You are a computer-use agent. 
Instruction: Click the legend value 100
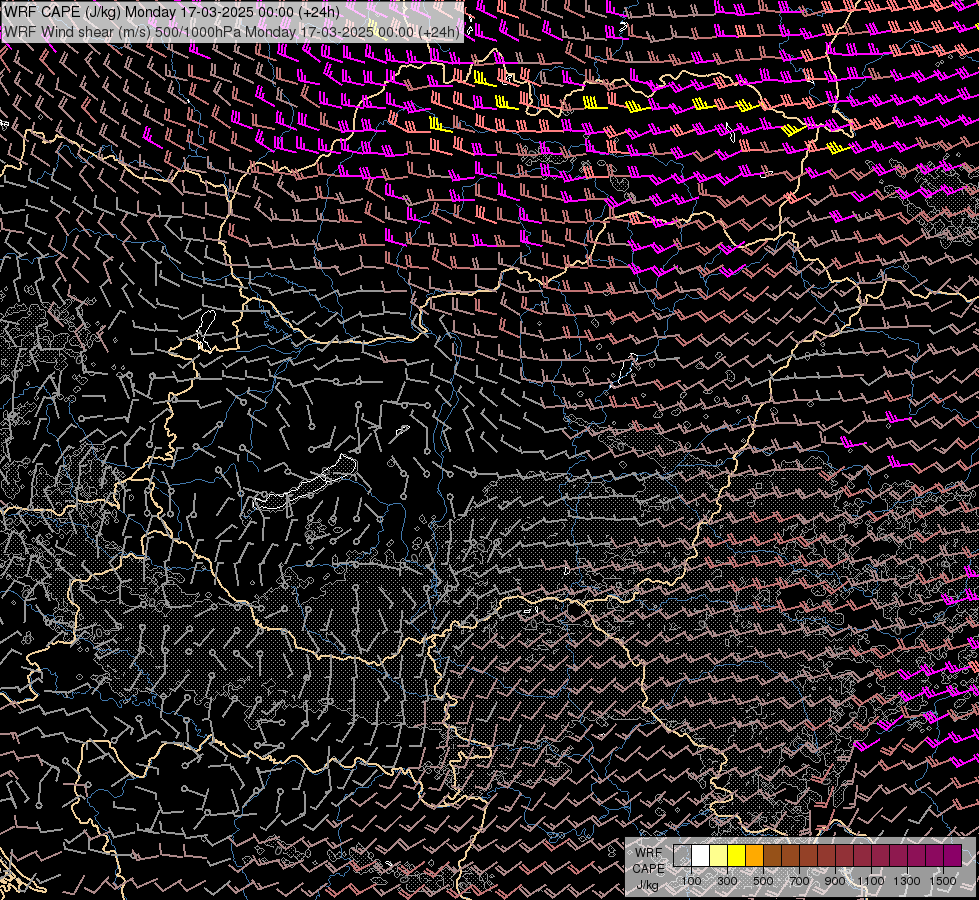coord(691,881)
